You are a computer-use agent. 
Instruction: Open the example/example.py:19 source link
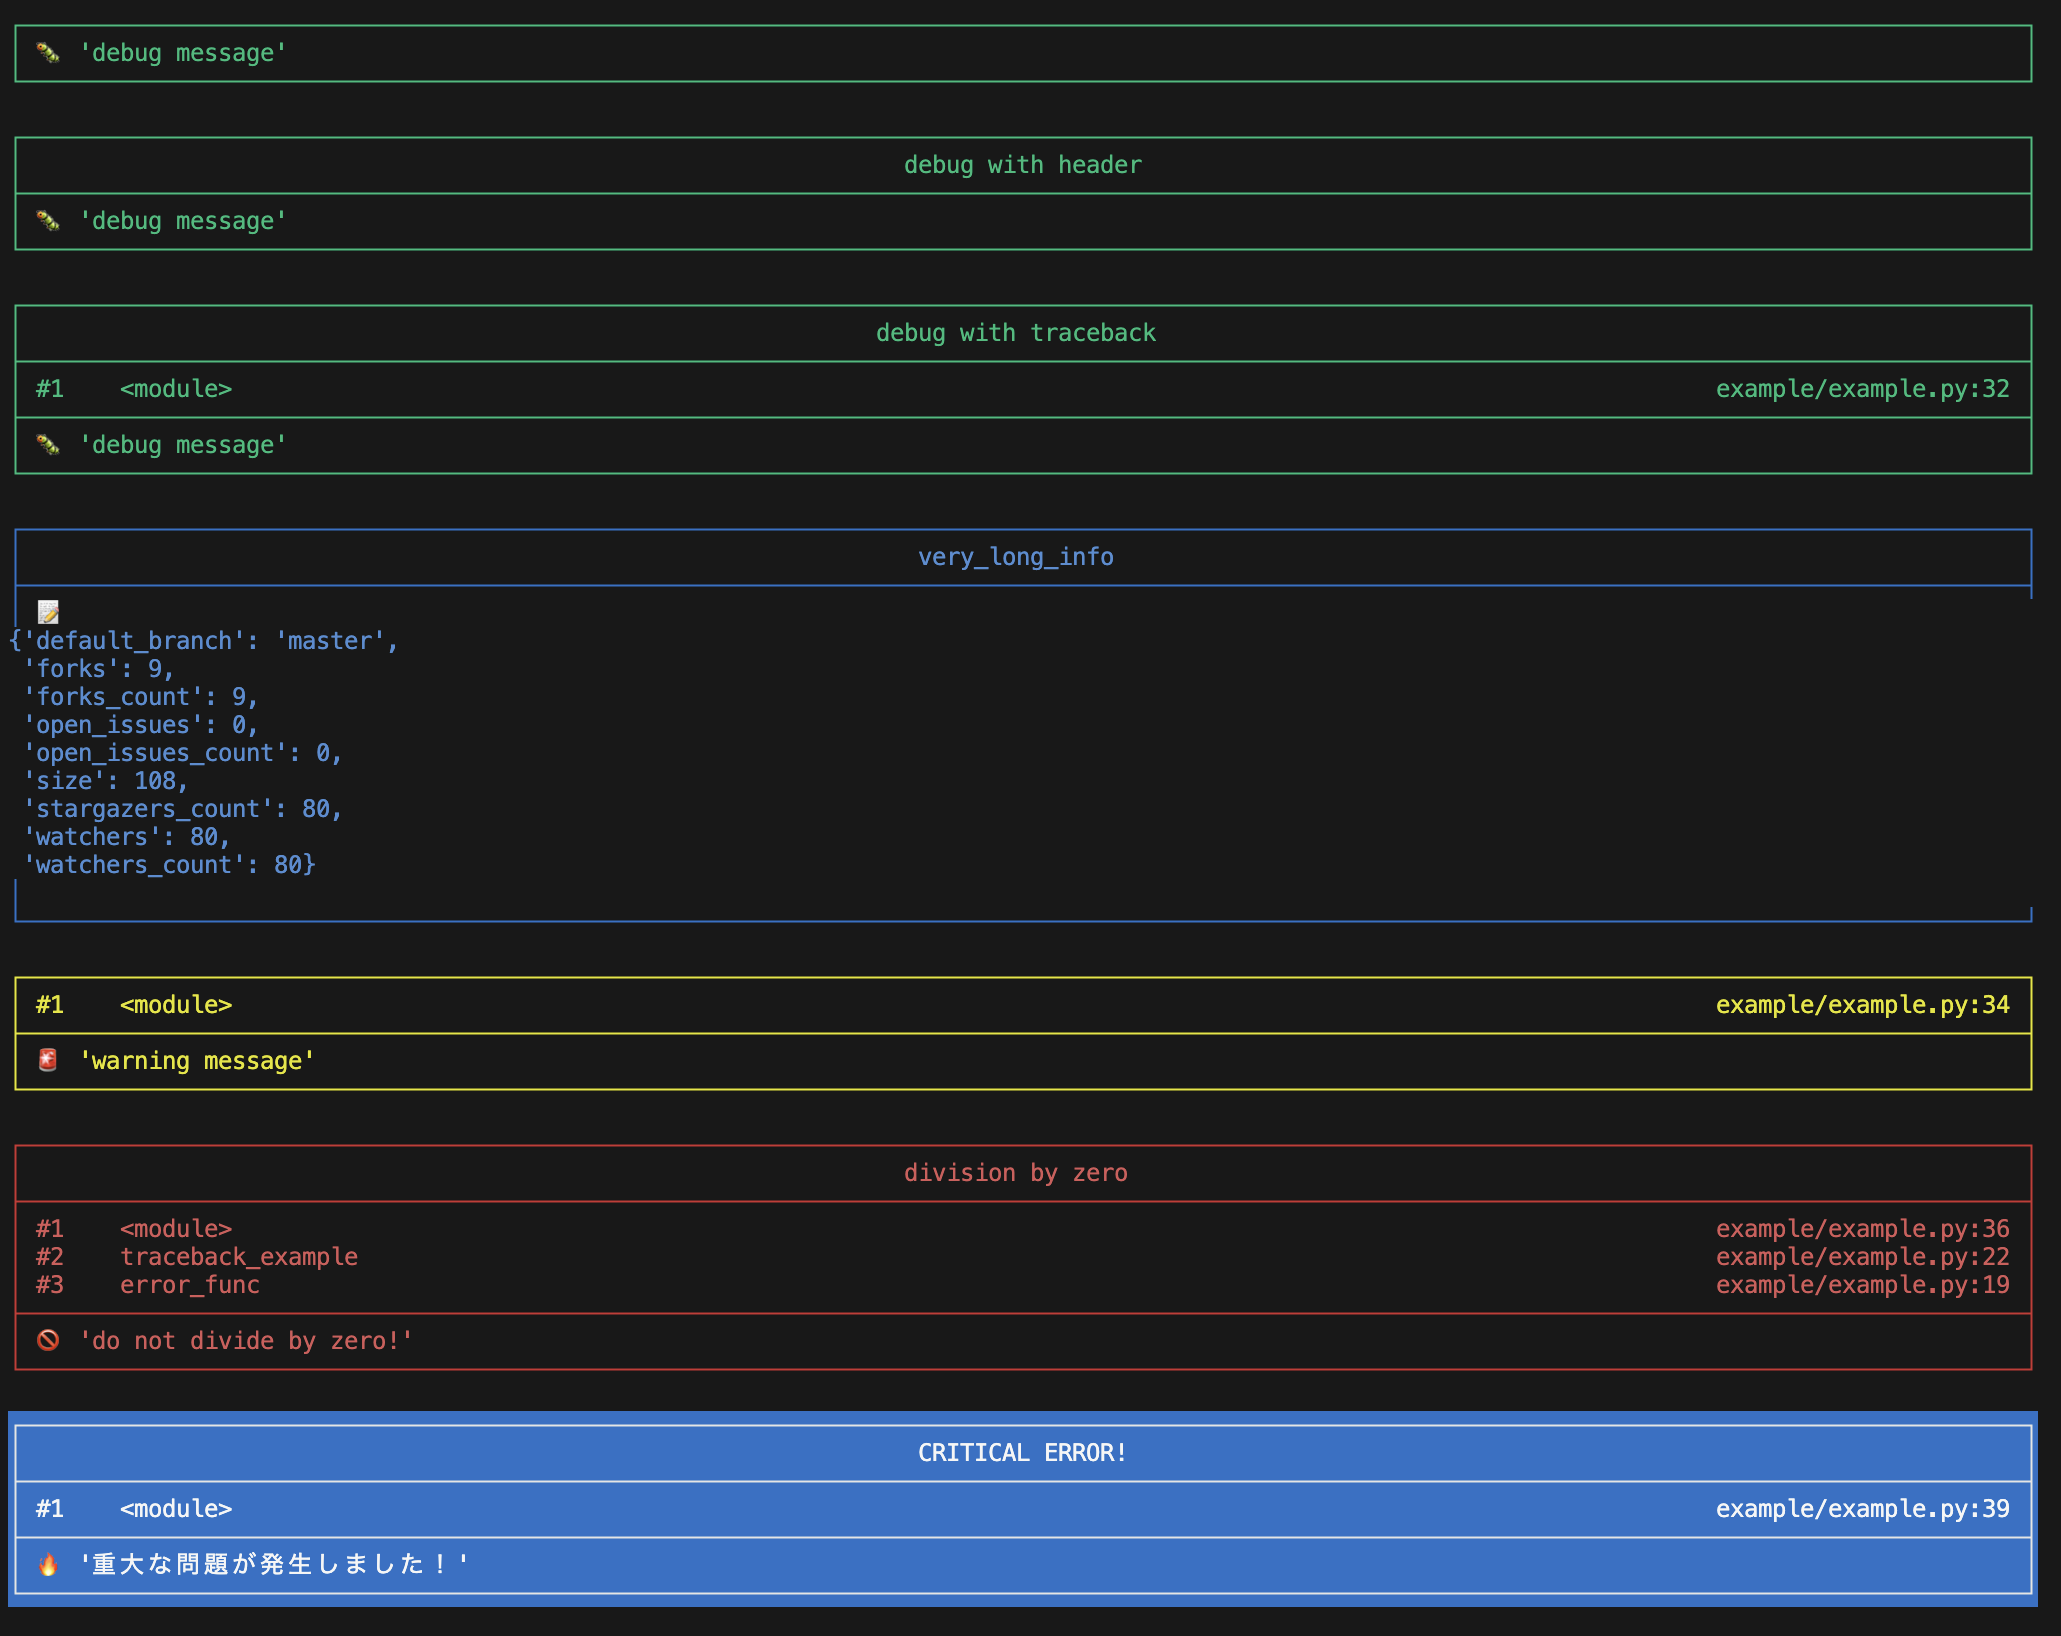[1861, 1285]
